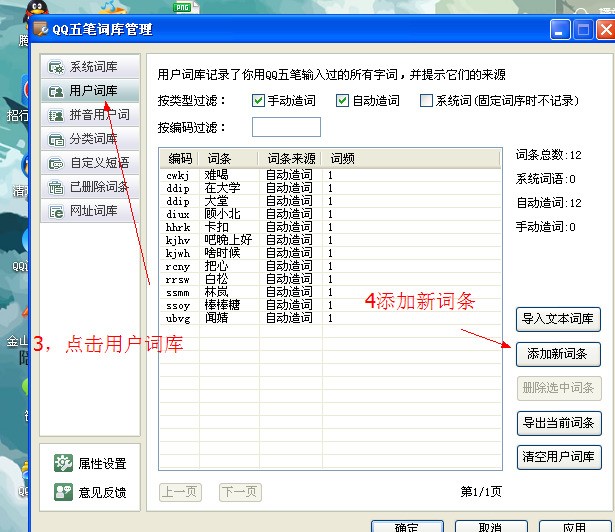The height and width of the screenshot is (532, 615).
Task: Click the QQ五笔词库管理 title bar icon
Action: tap(41, 29)
